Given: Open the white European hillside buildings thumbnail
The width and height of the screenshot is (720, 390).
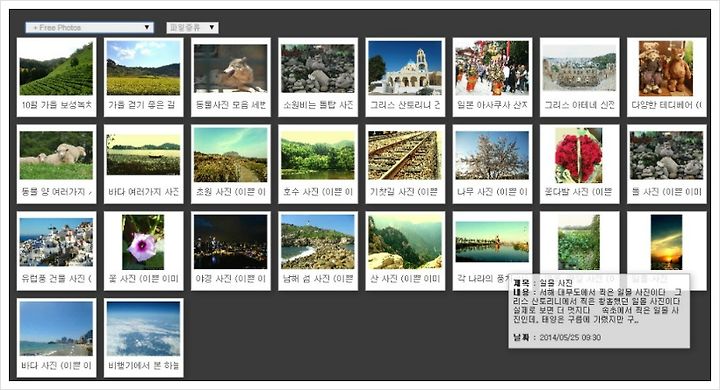Looking at the screenshot, I should [x=56, y=242].
